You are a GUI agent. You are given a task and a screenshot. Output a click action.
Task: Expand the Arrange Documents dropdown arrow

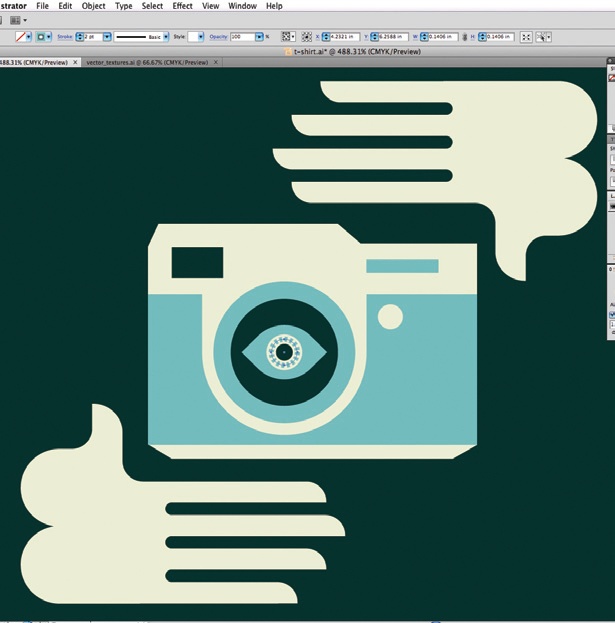tap(25, 20)
